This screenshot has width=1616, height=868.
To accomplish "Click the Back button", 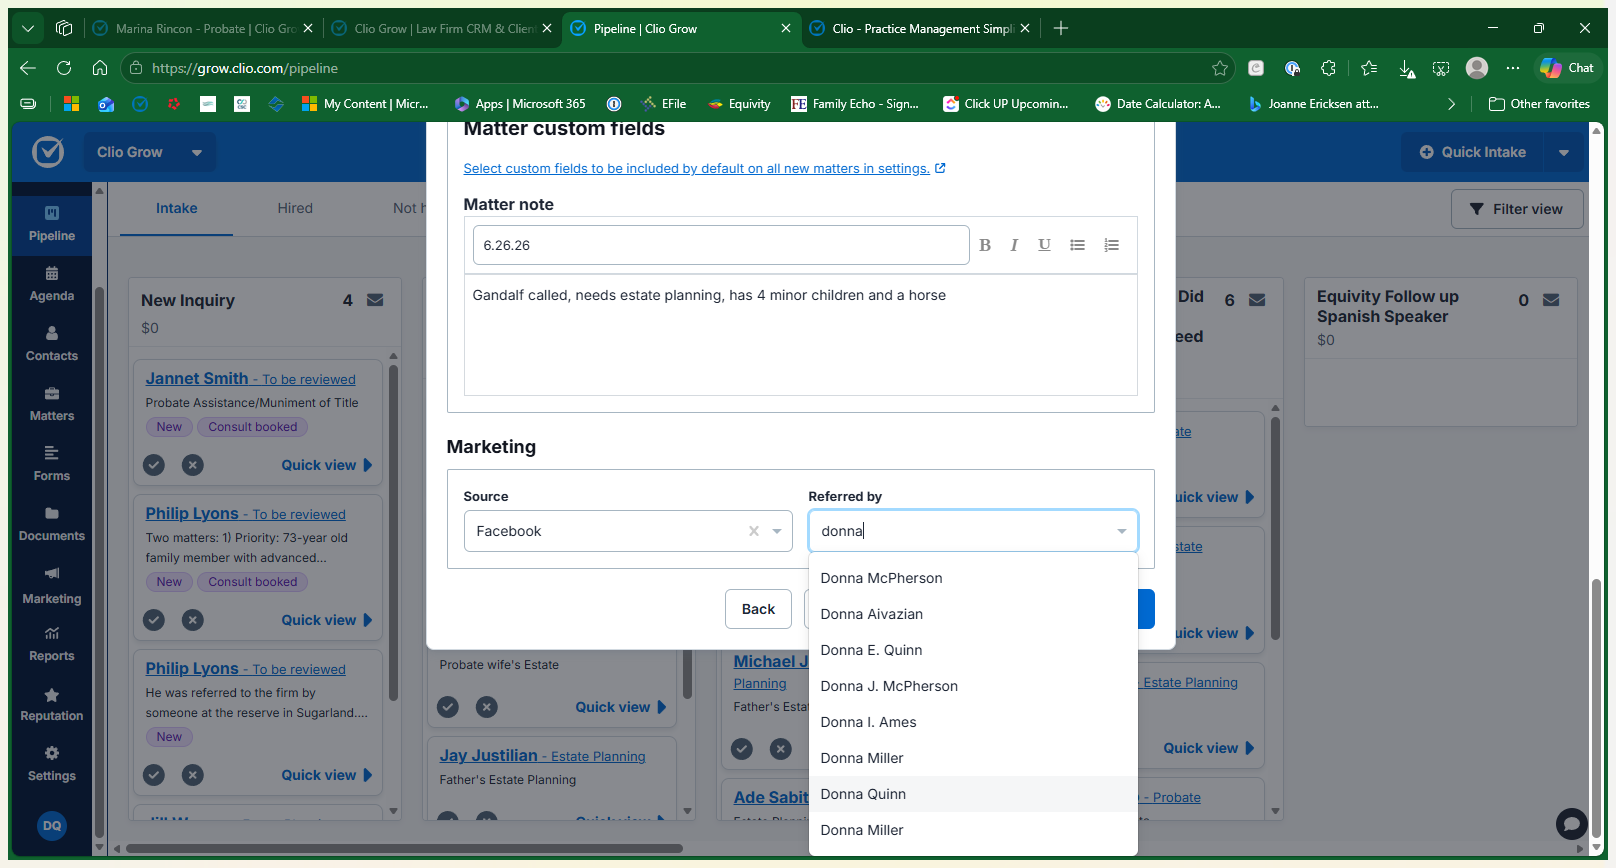I will (x=758, y=609).
